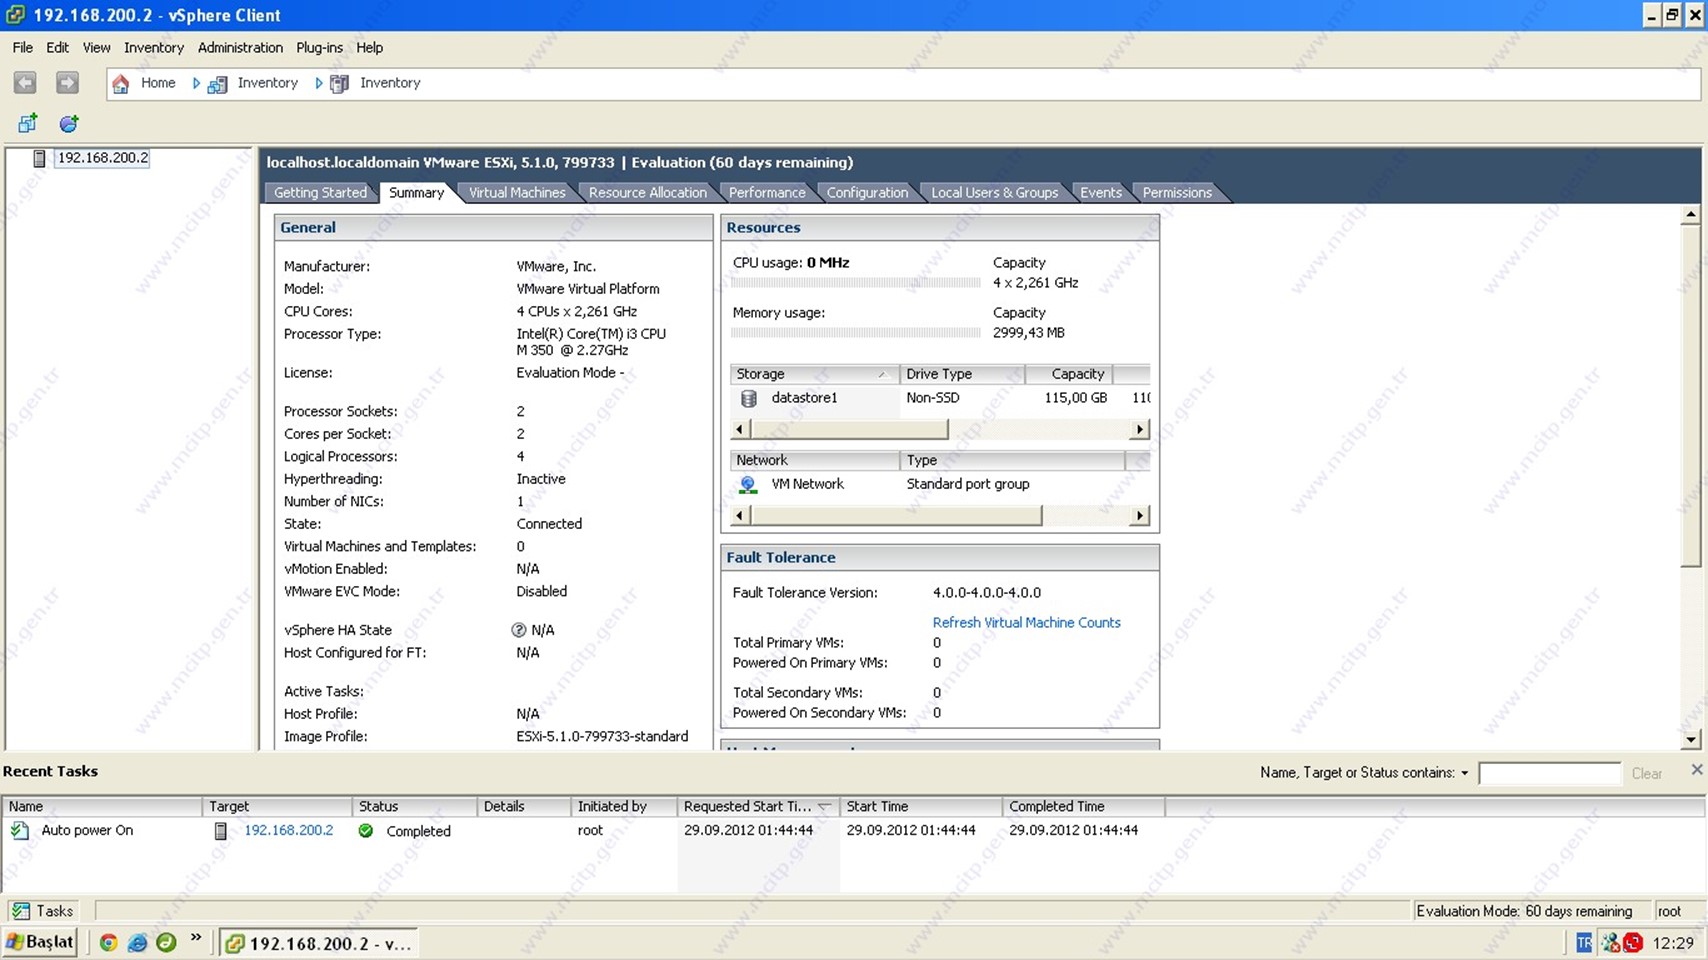Switch to the Performance tab
The width and height of the screenshot is (1708, 960).
(x=767, y=192)
